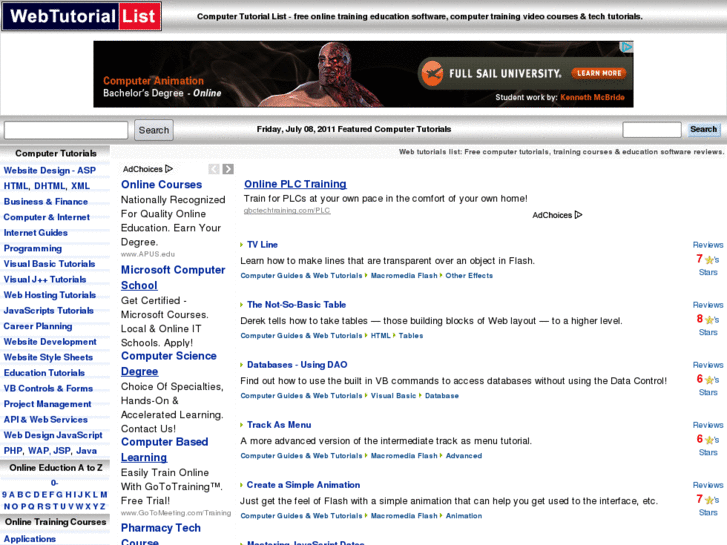This screenshot has height=545, width=727.
Task: Click letter Z in Online Education A to Z
Action: click(102, 507)
